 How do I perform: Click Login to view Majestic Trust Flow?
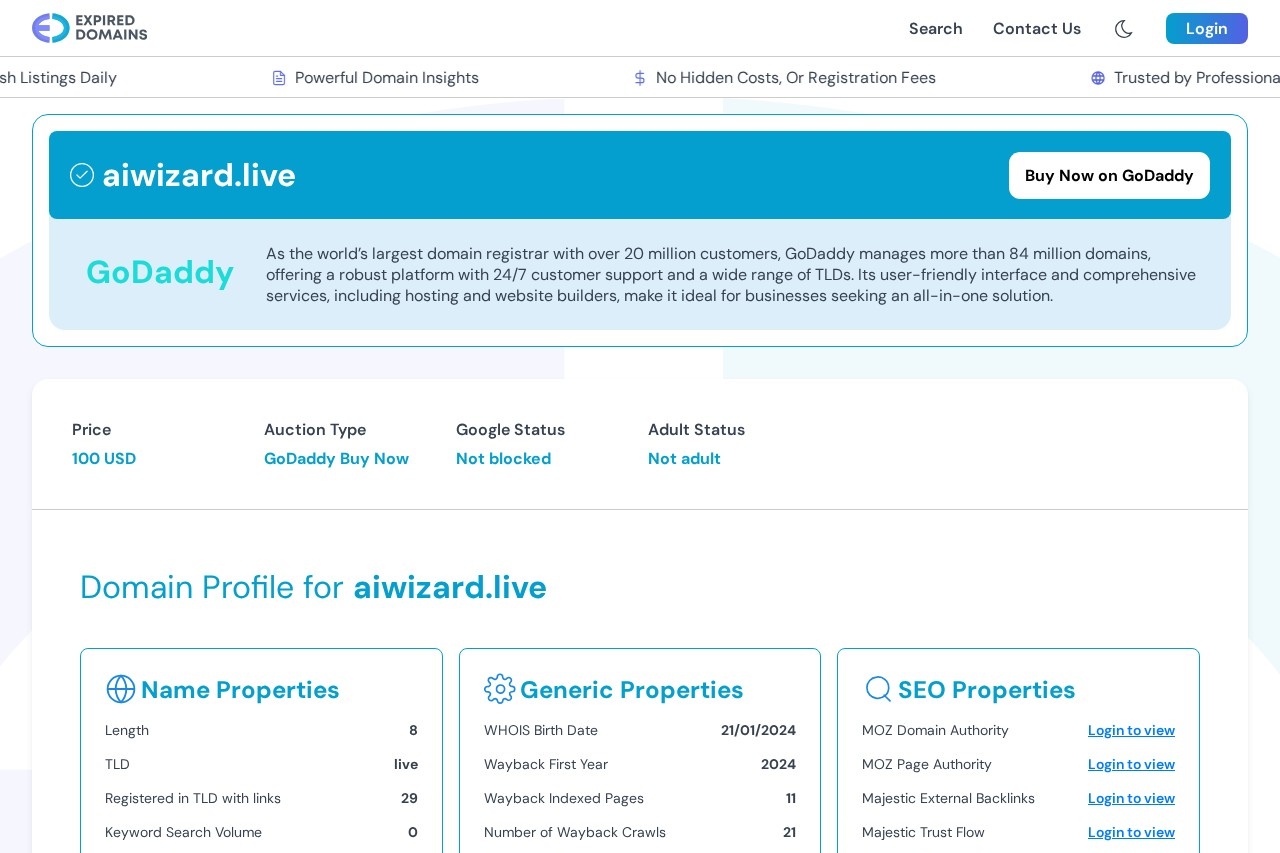tap(1131, 832)
